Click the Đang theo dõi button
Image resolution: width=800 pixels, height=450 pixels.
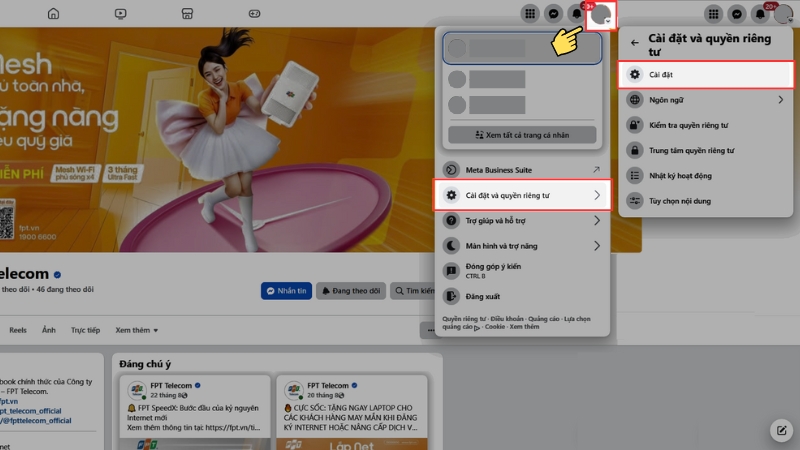coord(351,291)
